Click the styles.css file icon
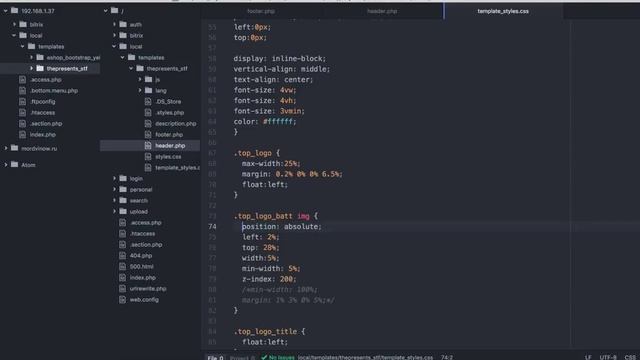The image size is (640, 360). [148, 157]
